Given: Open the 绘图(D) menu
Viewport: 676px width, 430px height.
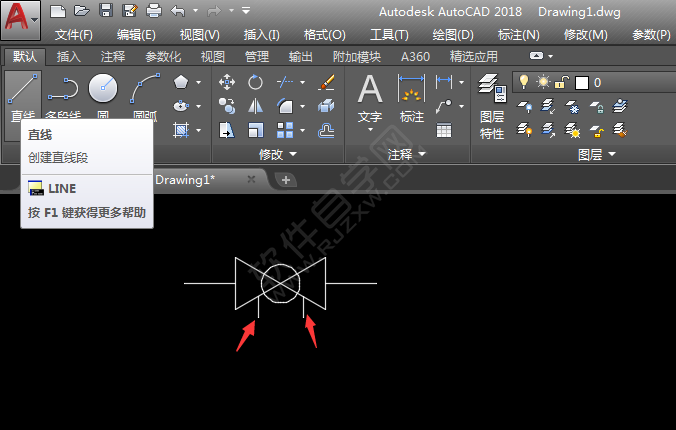Looking at the screenshot, I should [453, 35].
